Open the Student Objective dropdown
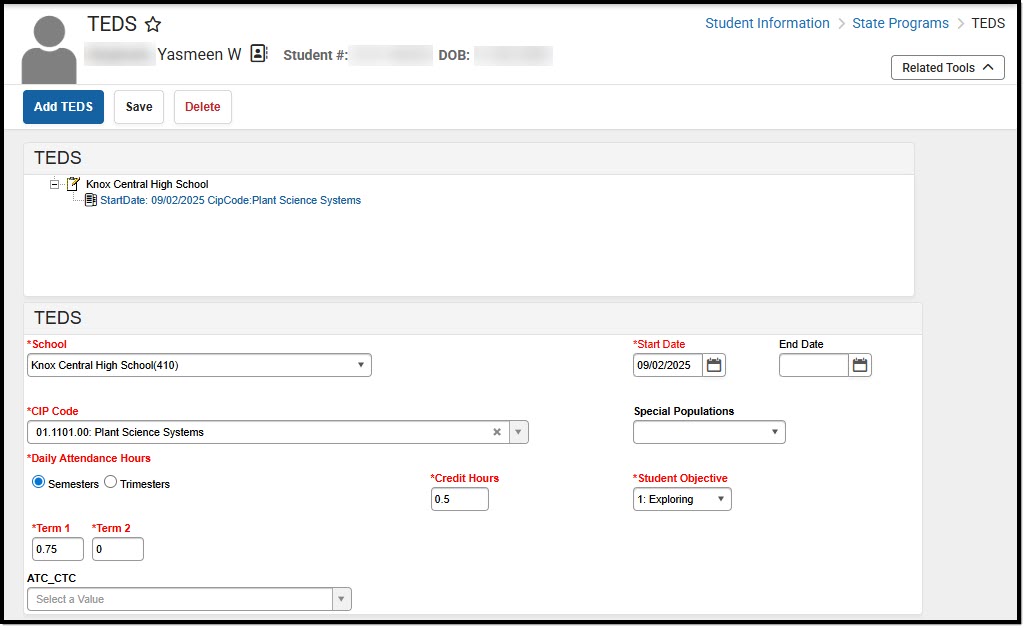The height and width of the screenshot is (628, 1025). 682,499
